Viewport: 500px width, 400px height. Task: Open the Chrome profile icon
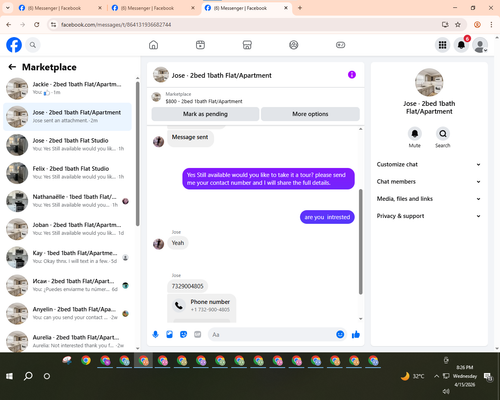[477, 24]
